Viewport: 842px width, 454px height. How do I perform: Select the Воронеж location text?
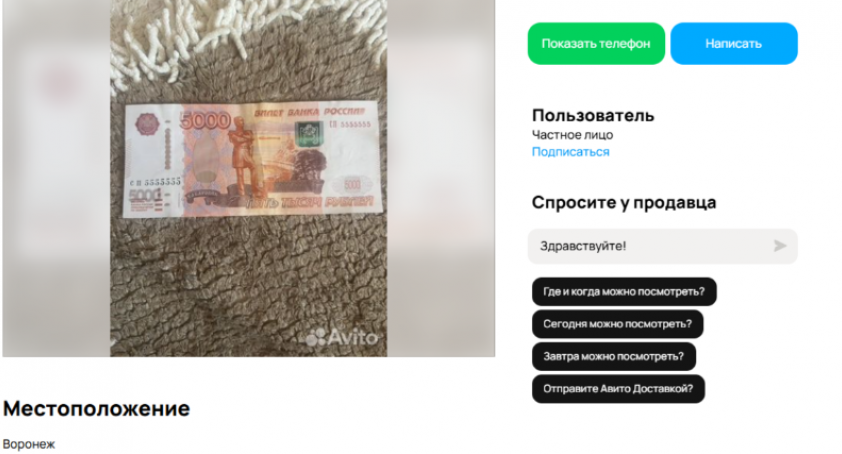tap(29, 444)
